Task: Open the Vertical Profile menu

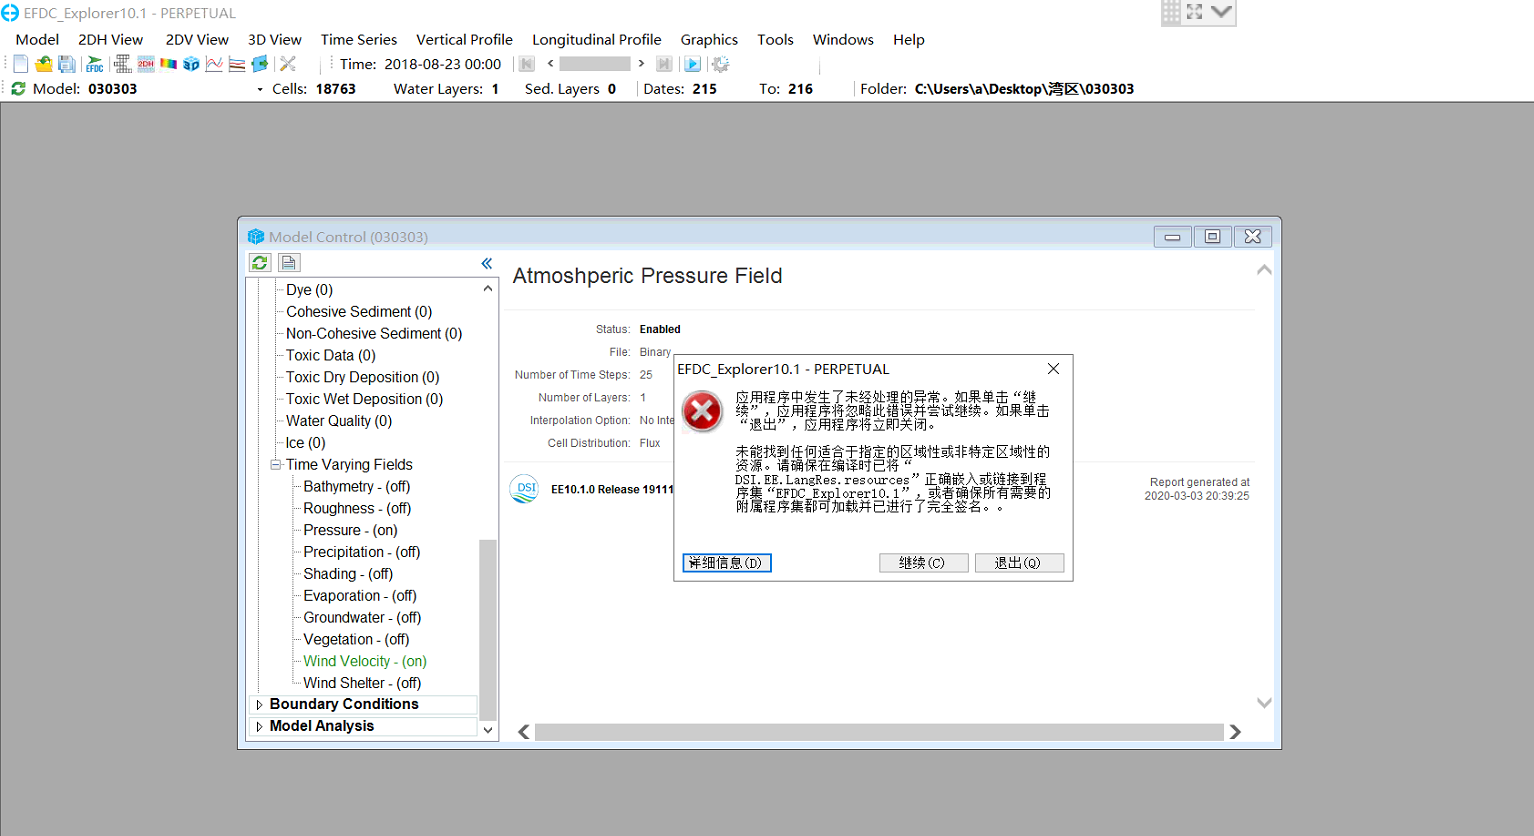Action: 464,40
